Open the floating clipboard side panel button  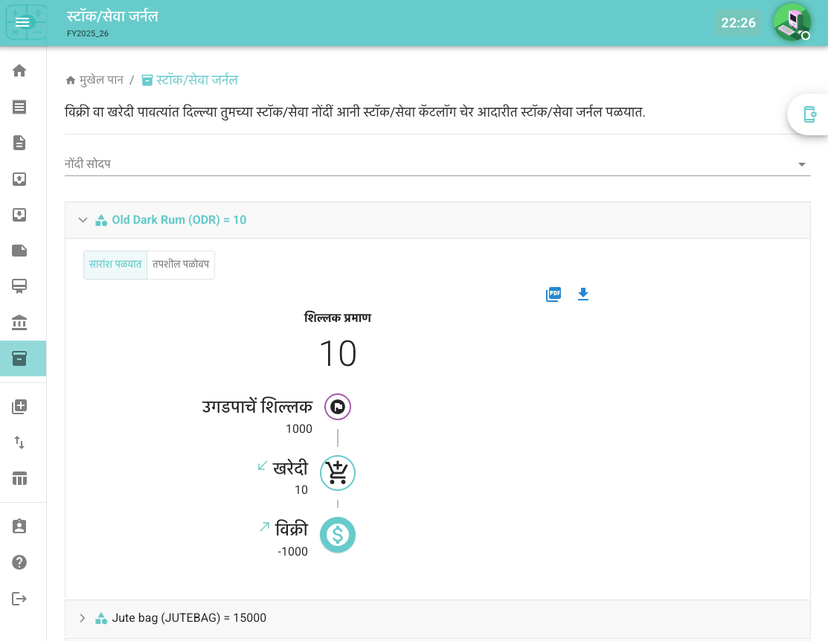point(809,115)
